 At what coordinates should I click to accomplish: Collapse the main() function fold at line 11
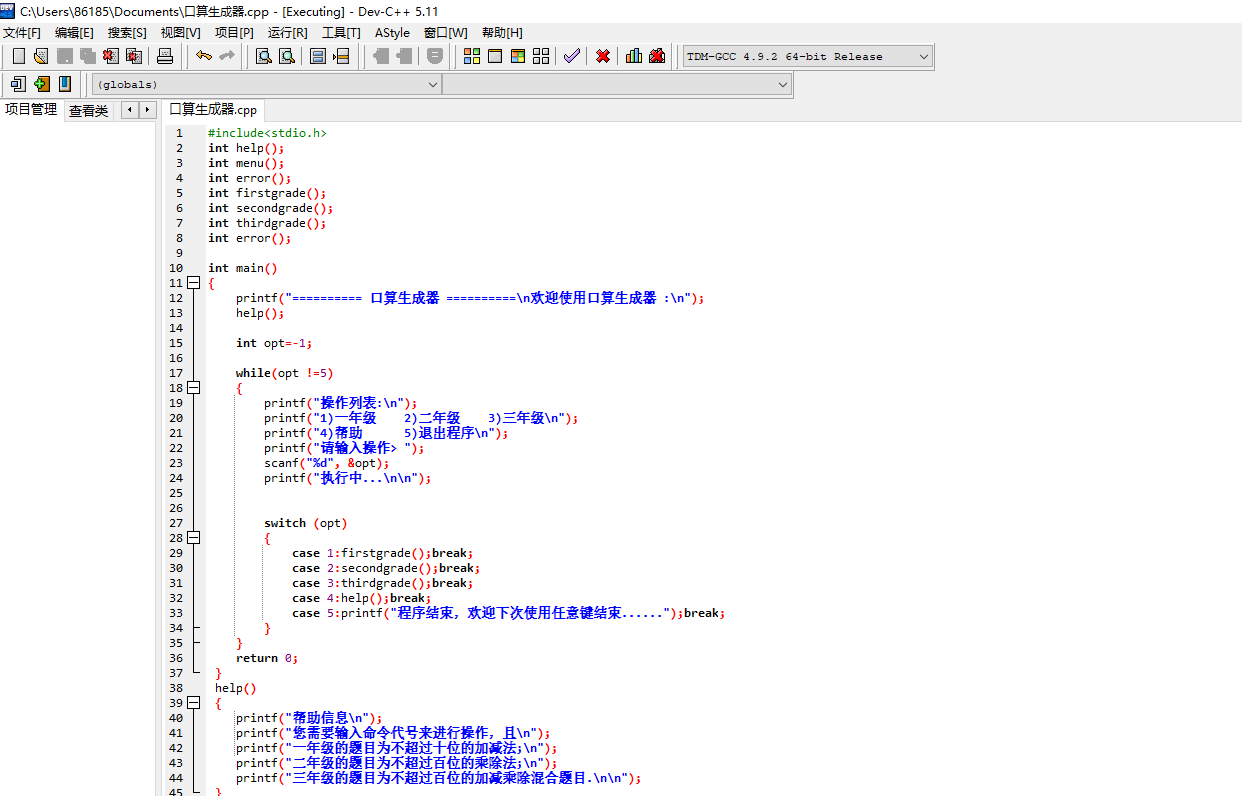click(x=194, y=283)
